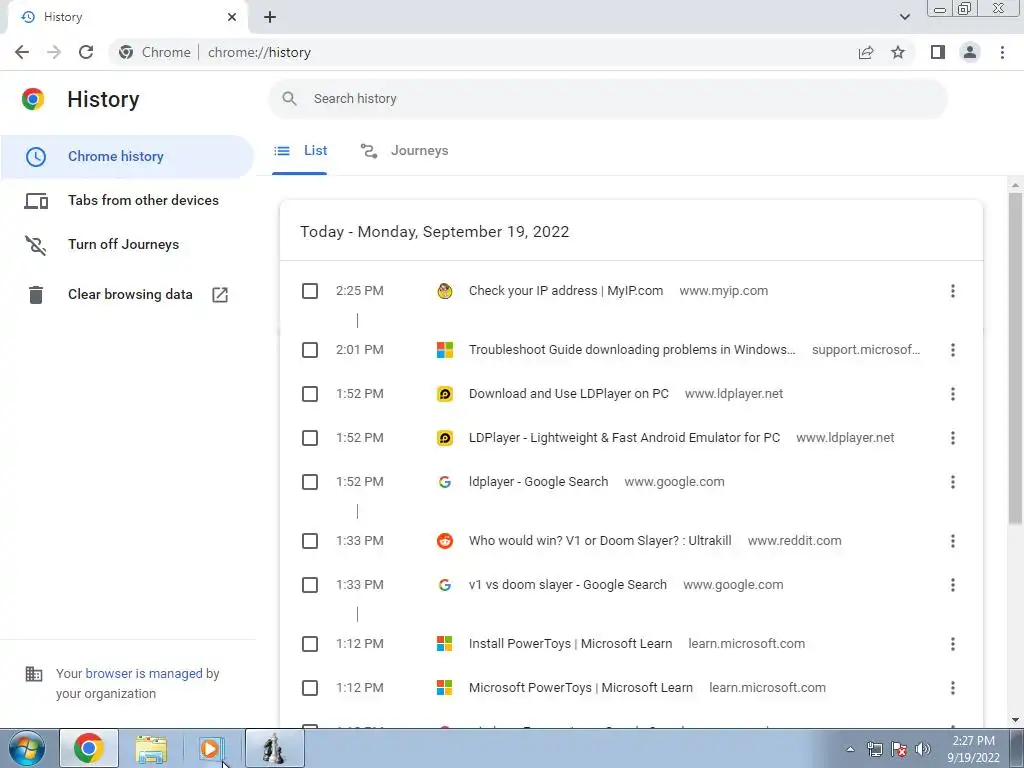This screenshot has height=768, width=1024.
Task: Open Windows Media Player from taskbar
Action: (211, 749)
